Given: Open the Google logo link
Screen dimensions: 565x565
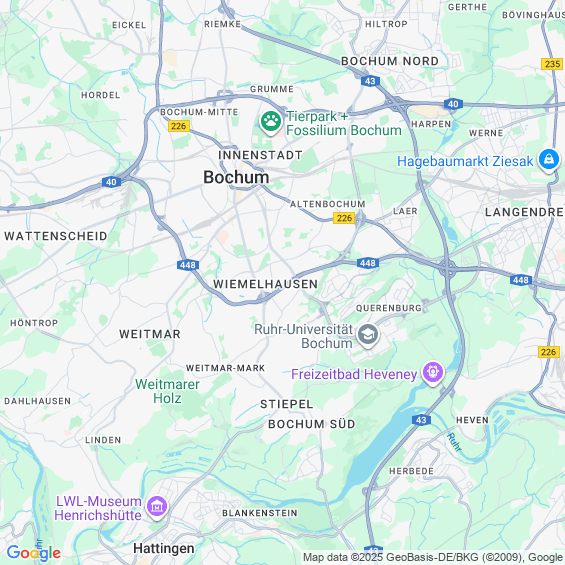Looking at the screenshot, I should pyautogui.click(x=34, y=552).
